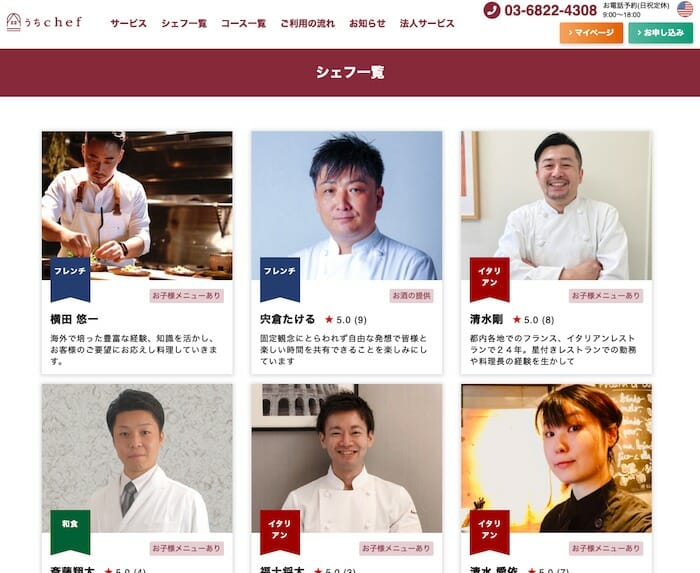Open the 法人サービス navigation link

pos(427,23)
